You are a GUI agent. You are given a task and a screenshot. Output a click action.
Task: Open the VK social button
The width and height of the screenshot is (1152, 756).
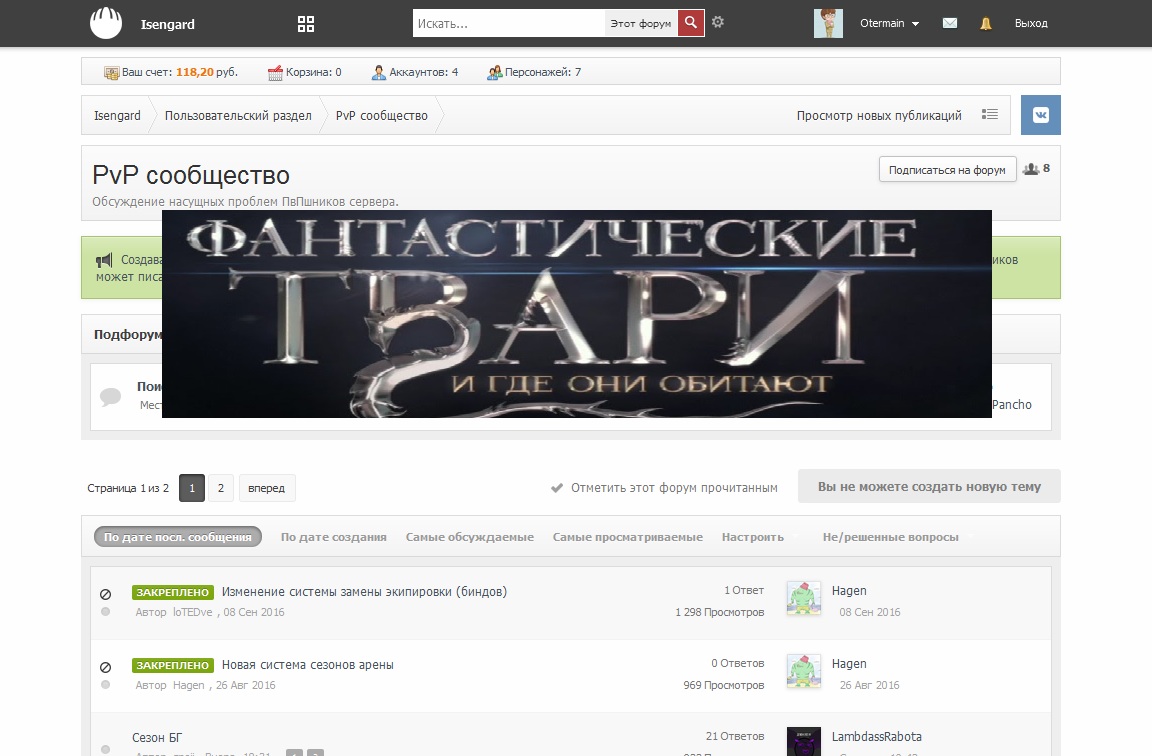(x=1040, y=115)
